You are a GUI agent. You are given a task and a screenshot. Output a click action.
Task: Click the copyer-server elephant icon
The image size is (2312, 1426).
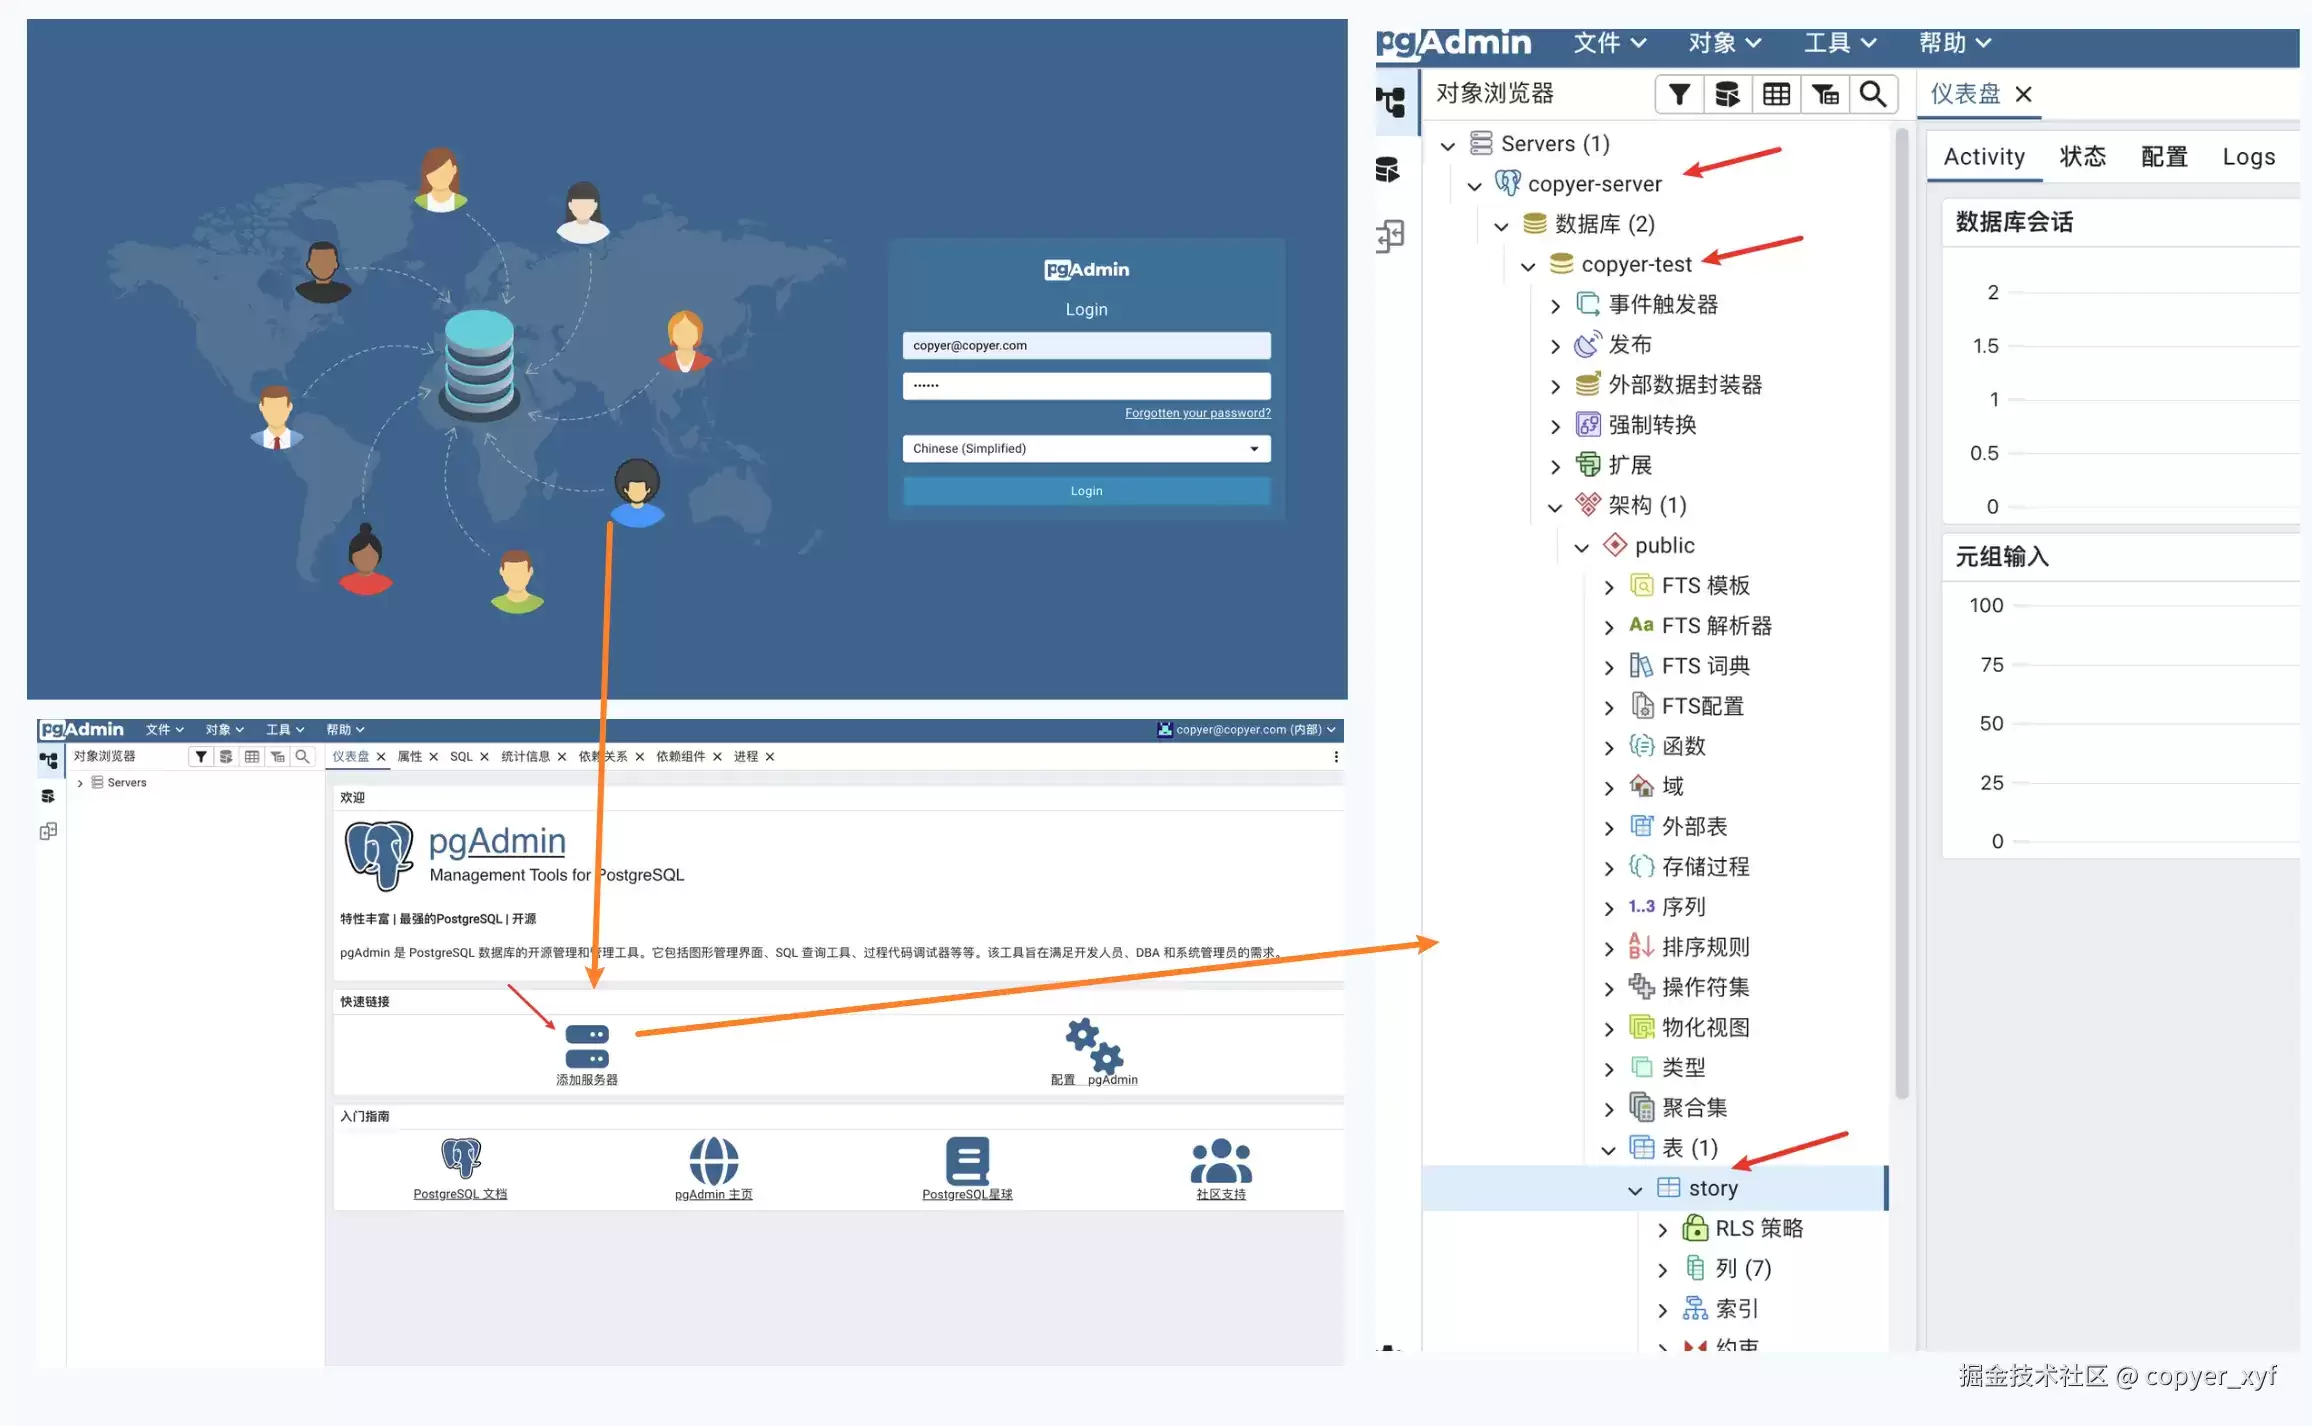1507,183
